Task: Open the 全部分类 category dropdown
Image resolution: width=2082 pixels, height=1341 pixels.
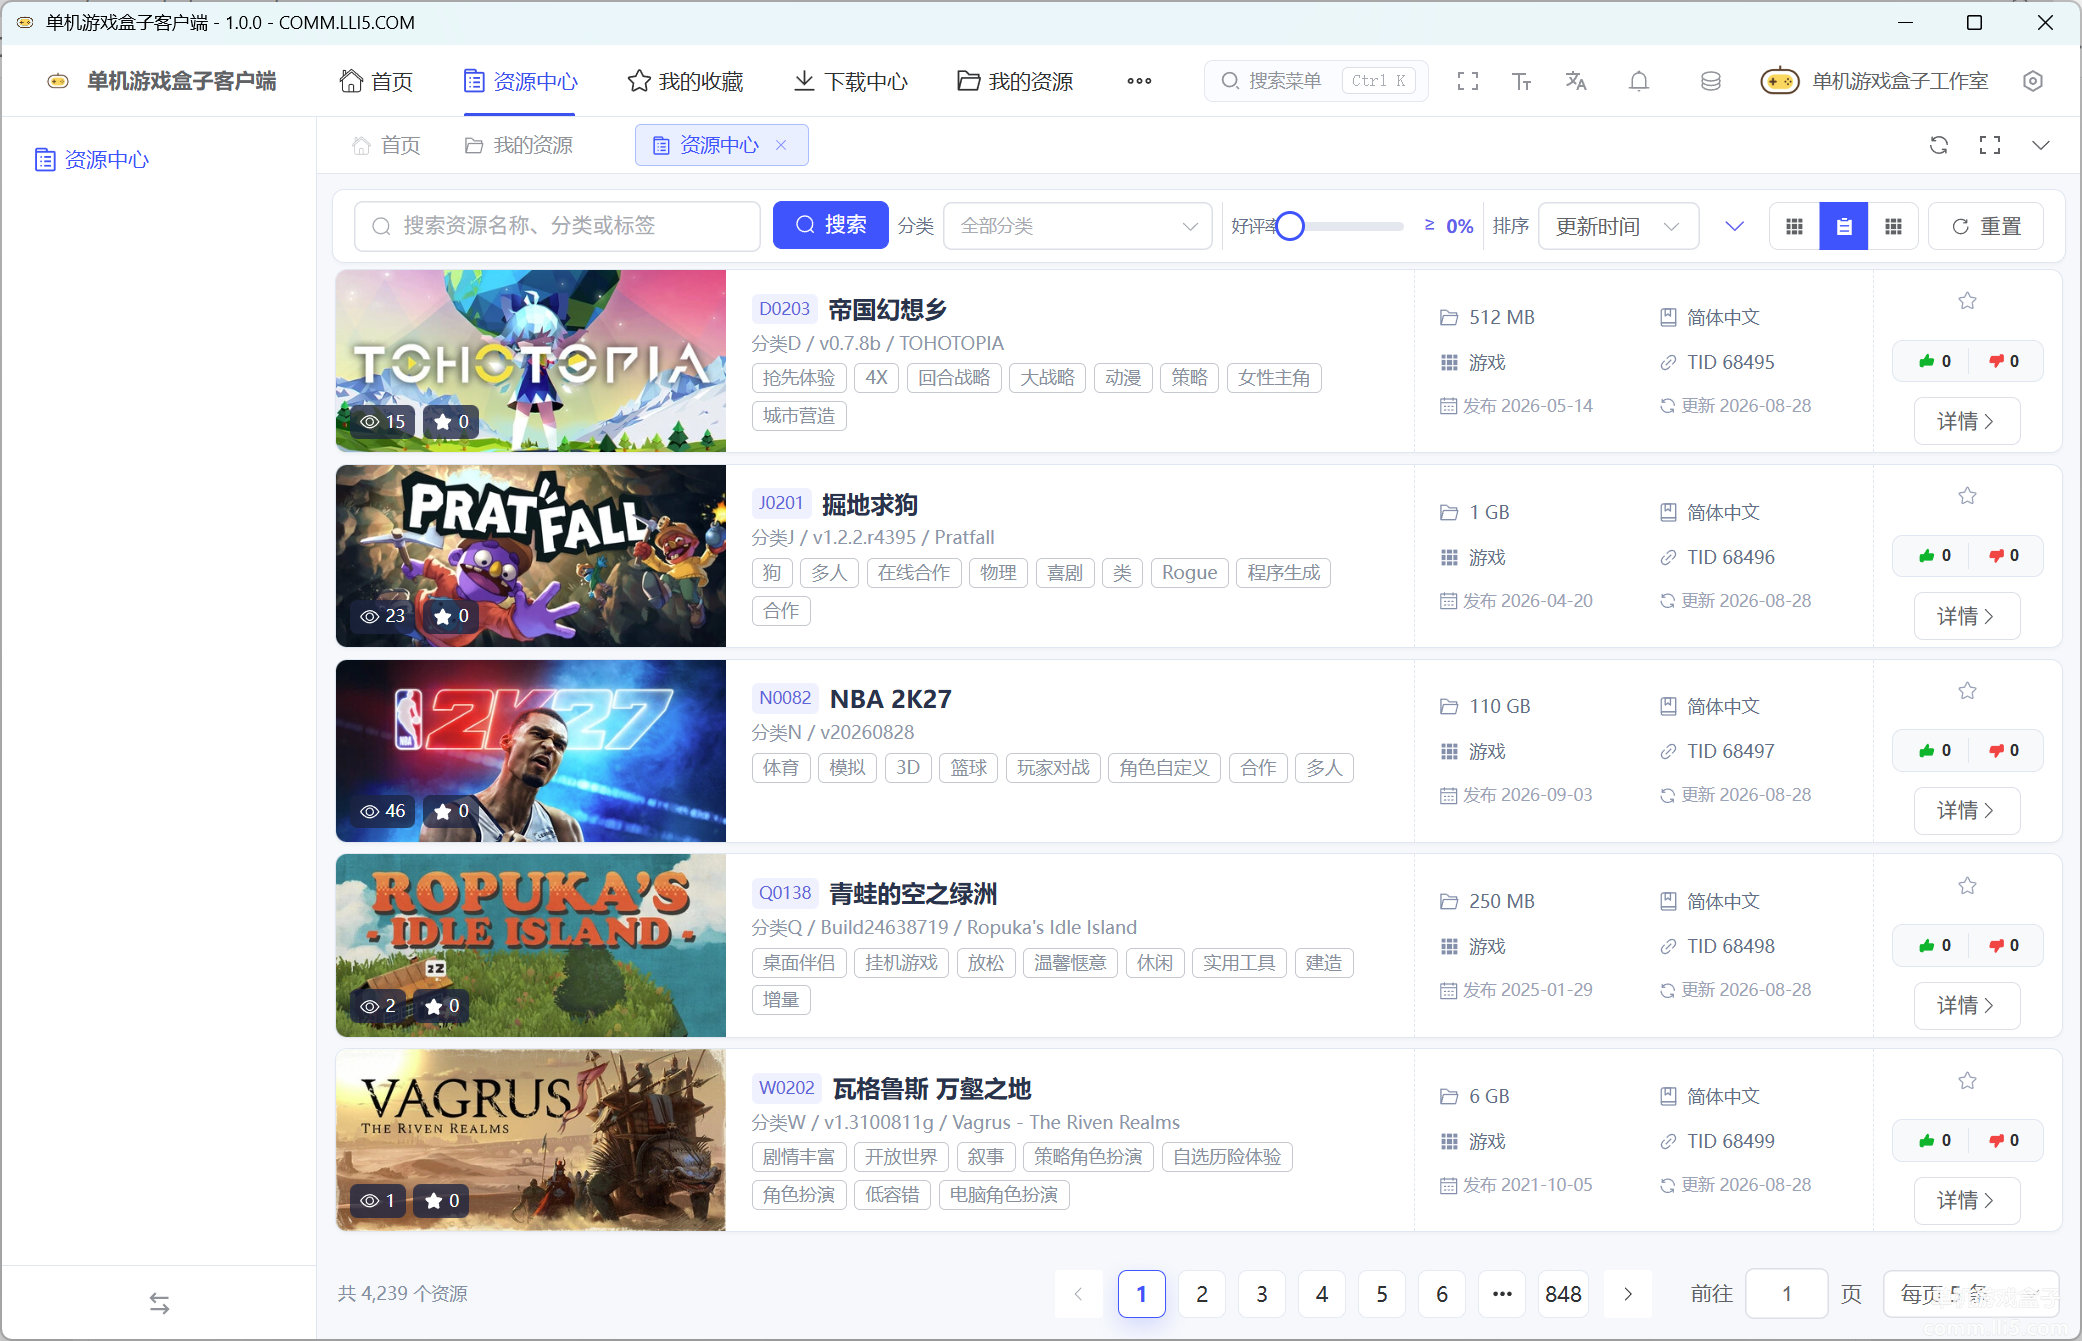Action: pos(1078,226)
